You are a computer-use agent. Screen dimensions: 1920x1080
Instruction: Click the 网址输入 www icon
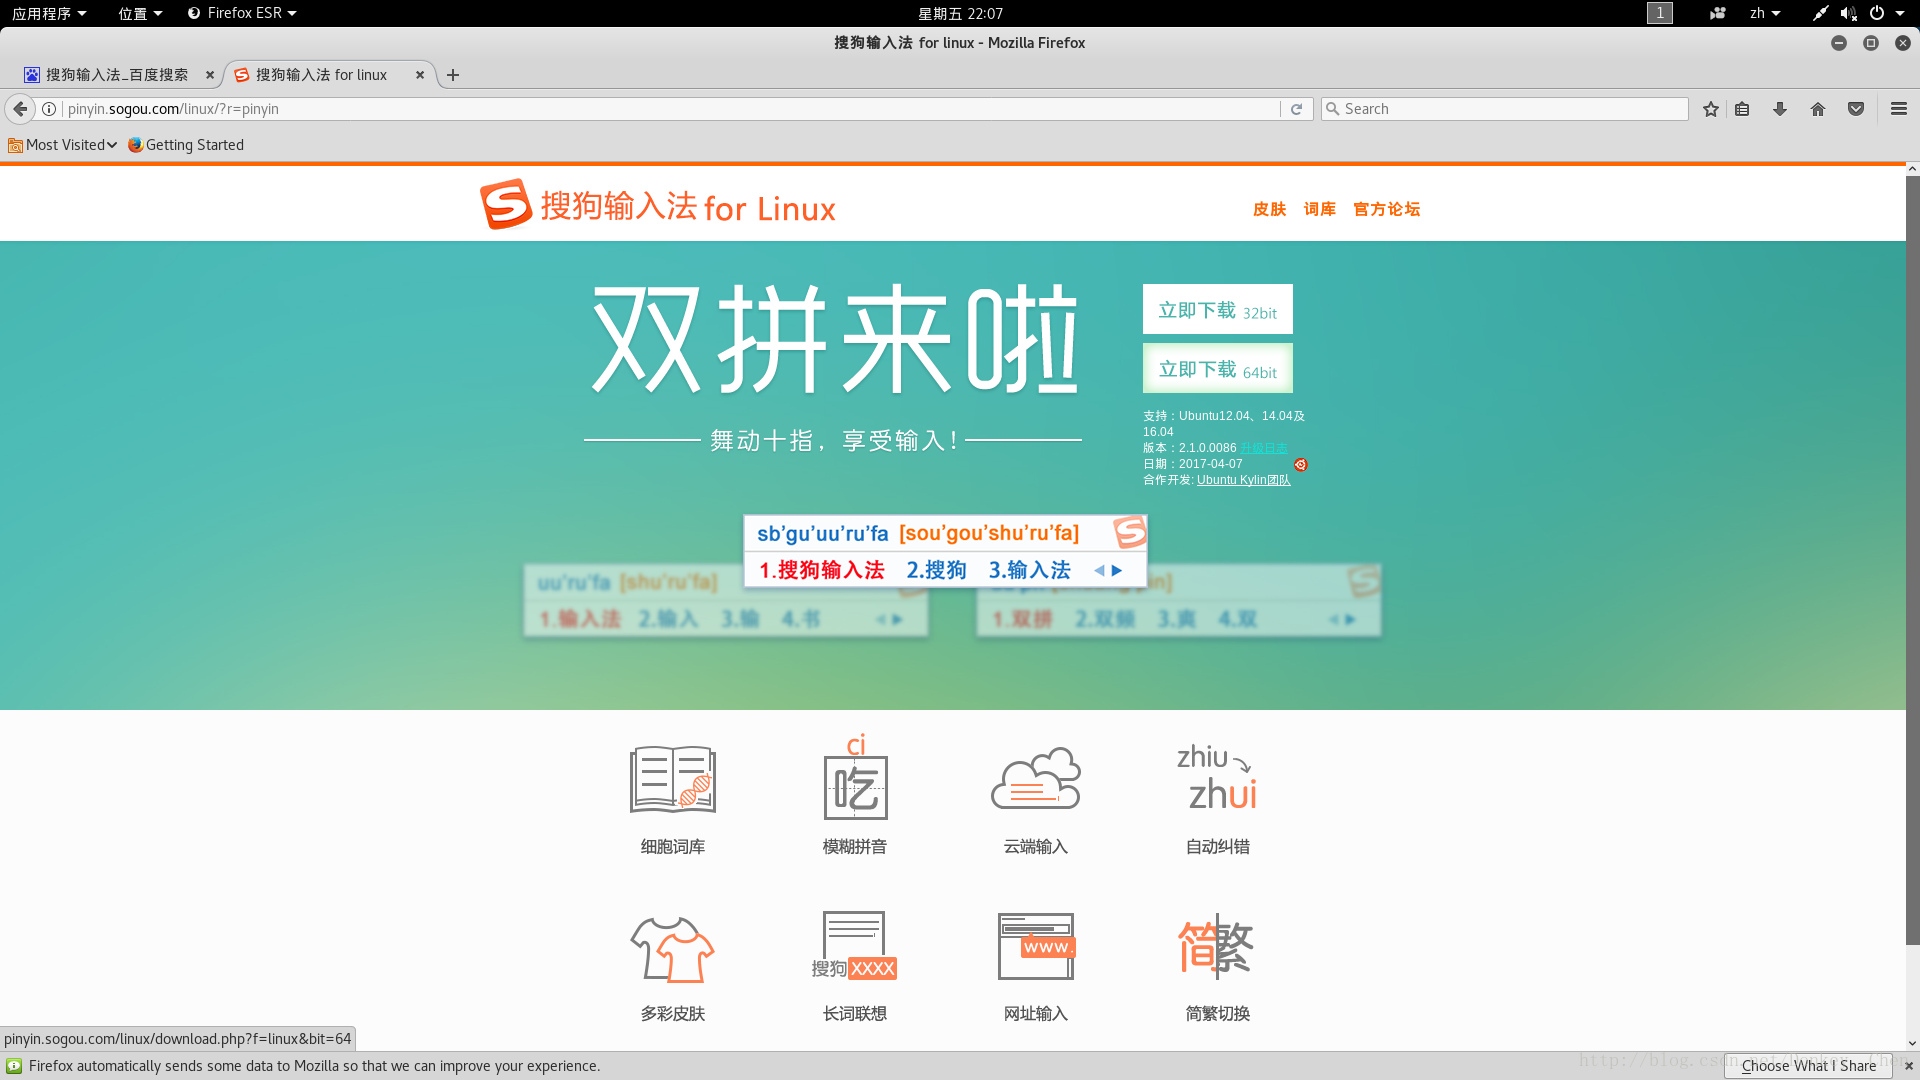click(x=1036, y=946)
